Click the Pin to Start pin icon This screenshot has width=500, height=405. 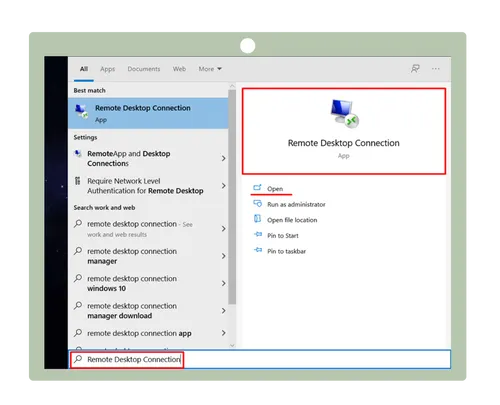point(258,234)
